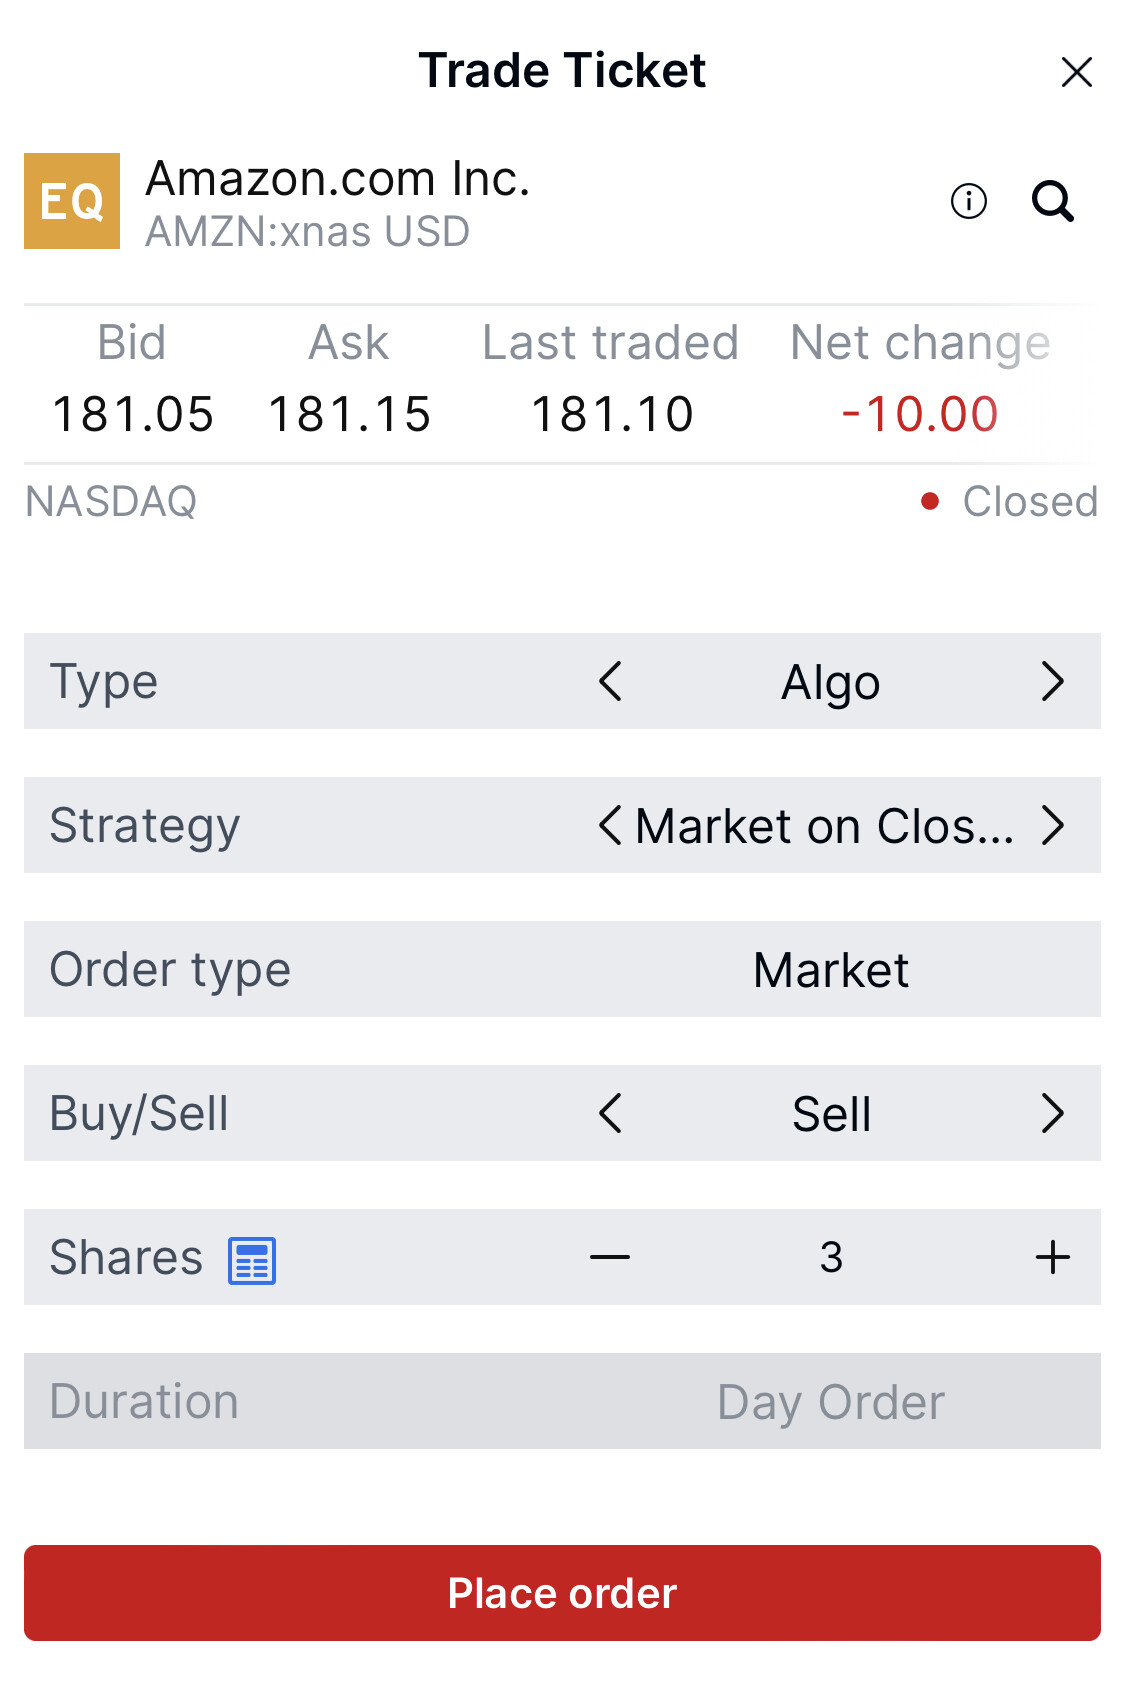
Task: Switch Type to next option
Action: [x=1052, y=682]
